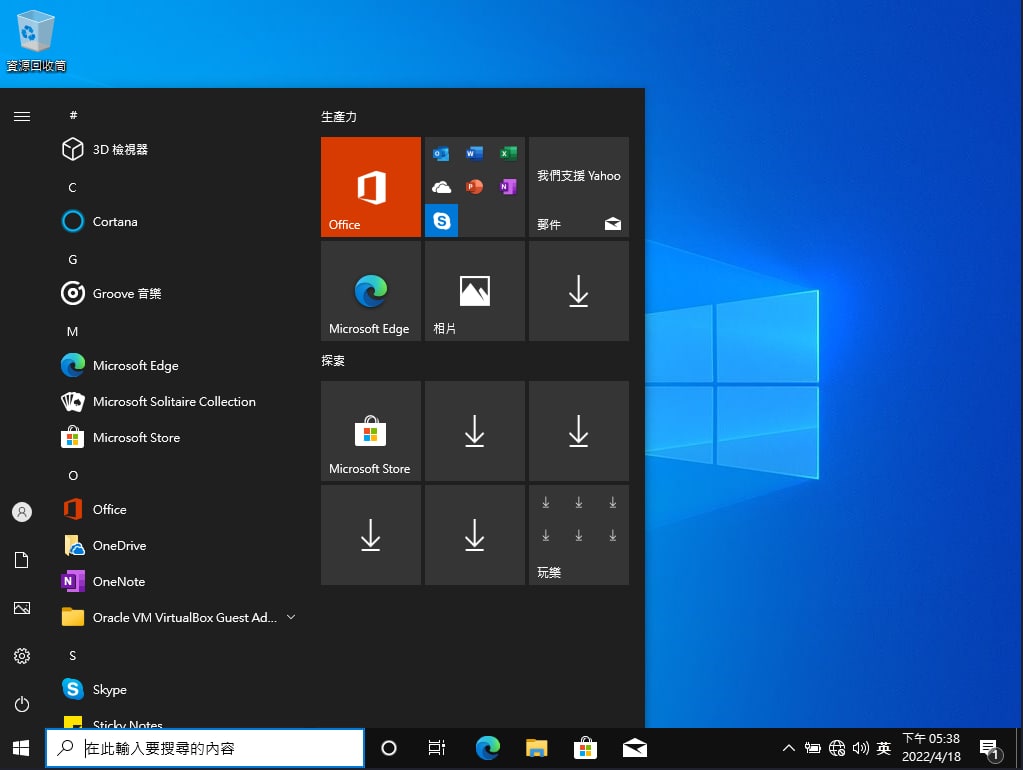This screenshot has height=770, width=1023.
Task: Click the Cortana taskbar circle button
Action: [x=389, y=748]
